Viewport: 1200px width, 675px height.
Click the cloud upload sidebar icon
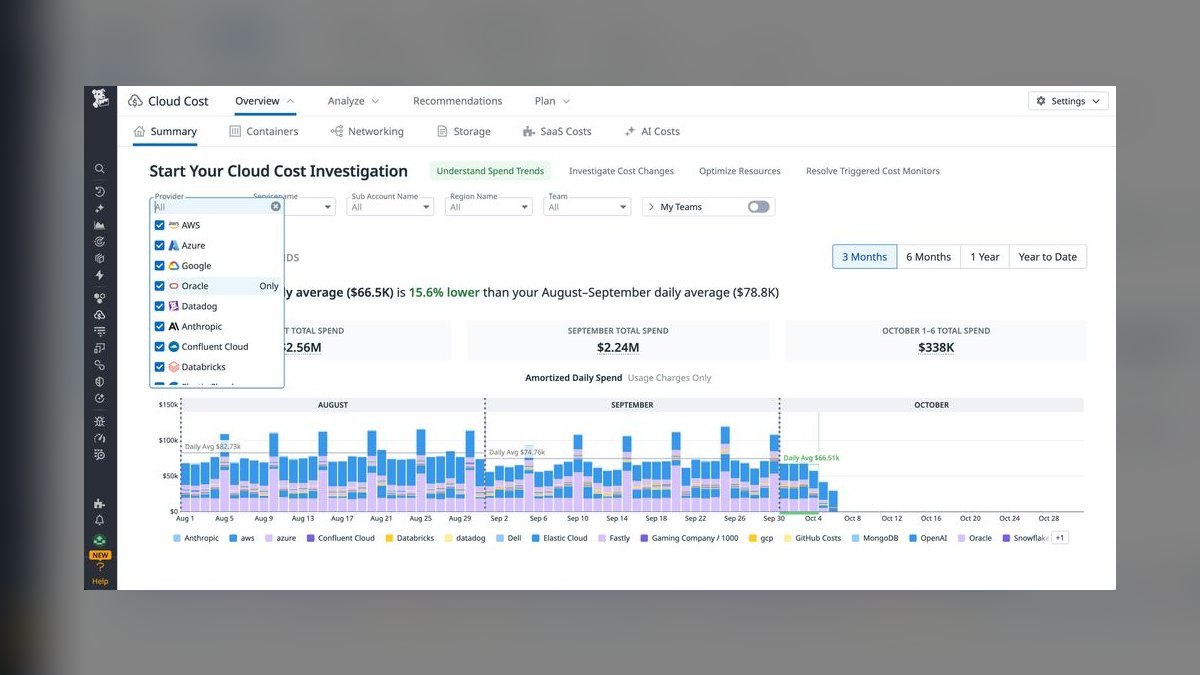tap(100, 314)
